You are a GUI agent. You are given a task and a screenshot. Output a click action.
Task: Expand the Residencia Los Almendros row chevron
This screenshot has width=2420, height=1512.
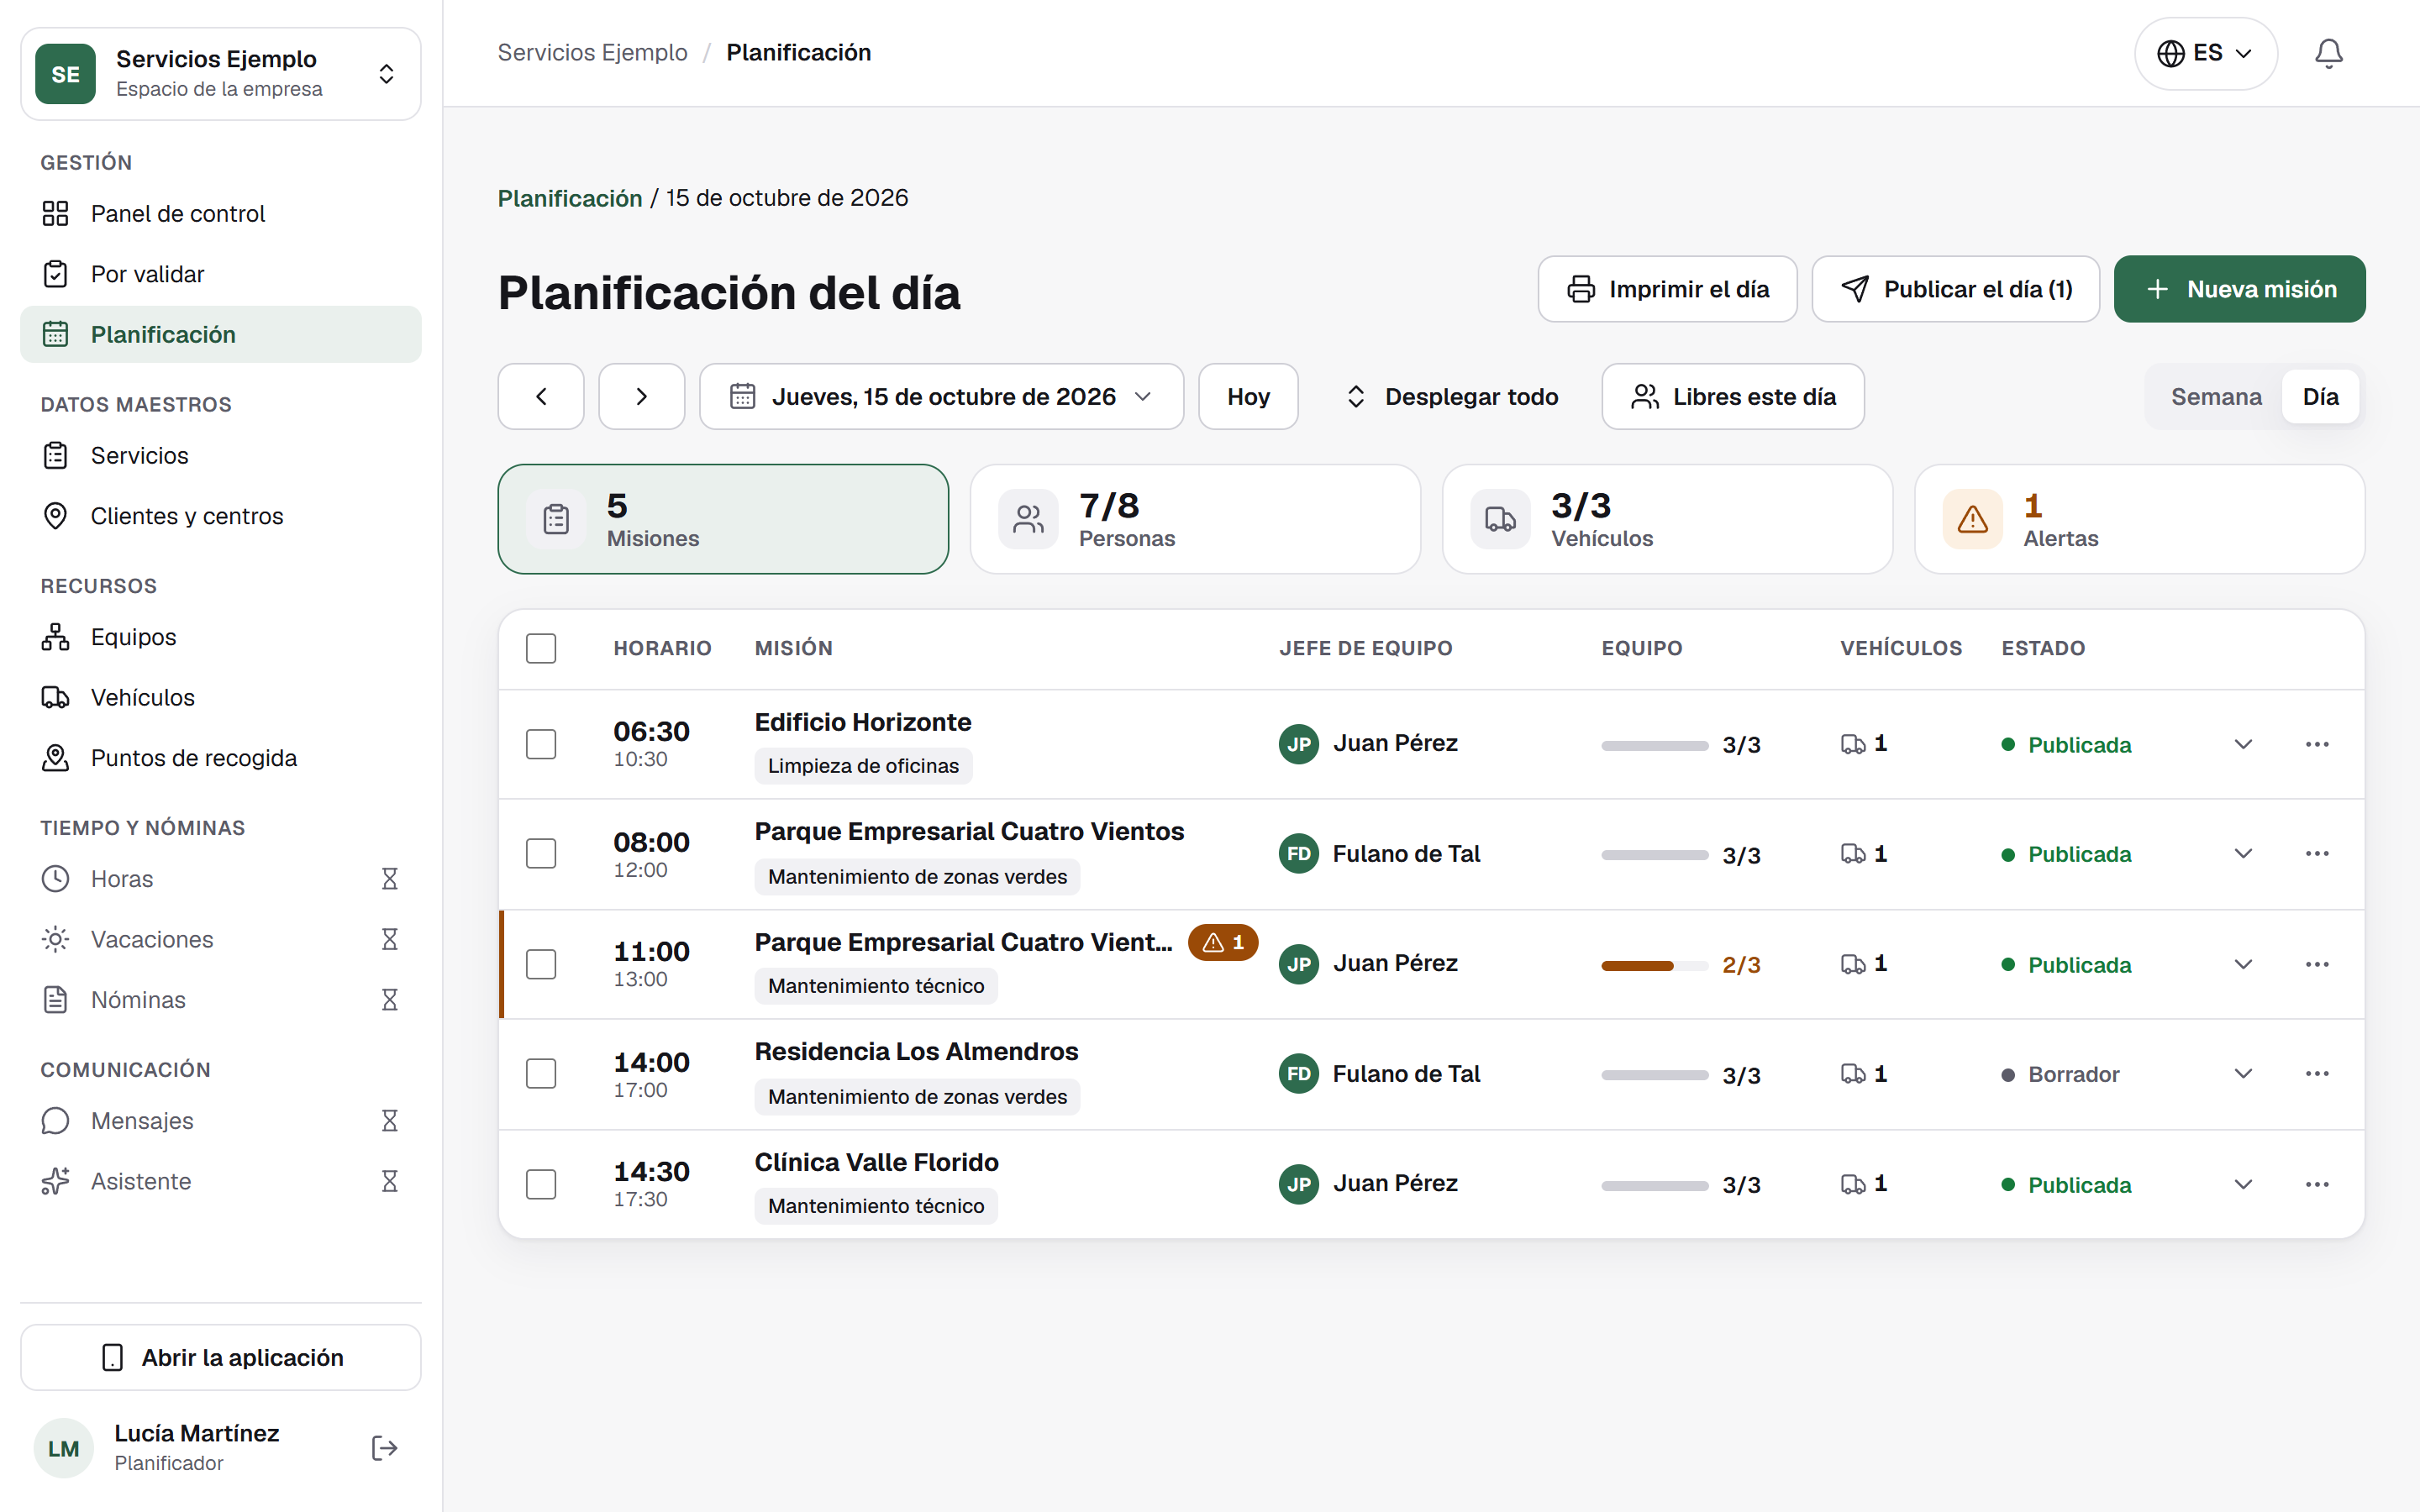pyautogui.click(x=2243, y=1073)
